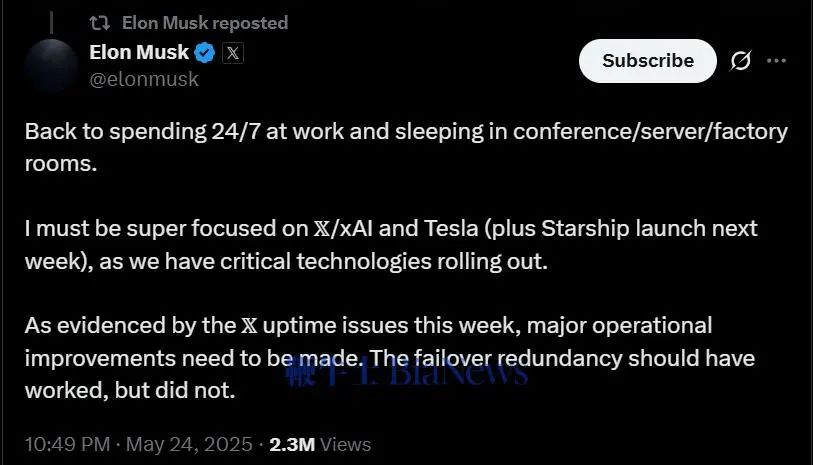
Task: Click the Grok icon next to Subscribe
Action: point(741,61)
